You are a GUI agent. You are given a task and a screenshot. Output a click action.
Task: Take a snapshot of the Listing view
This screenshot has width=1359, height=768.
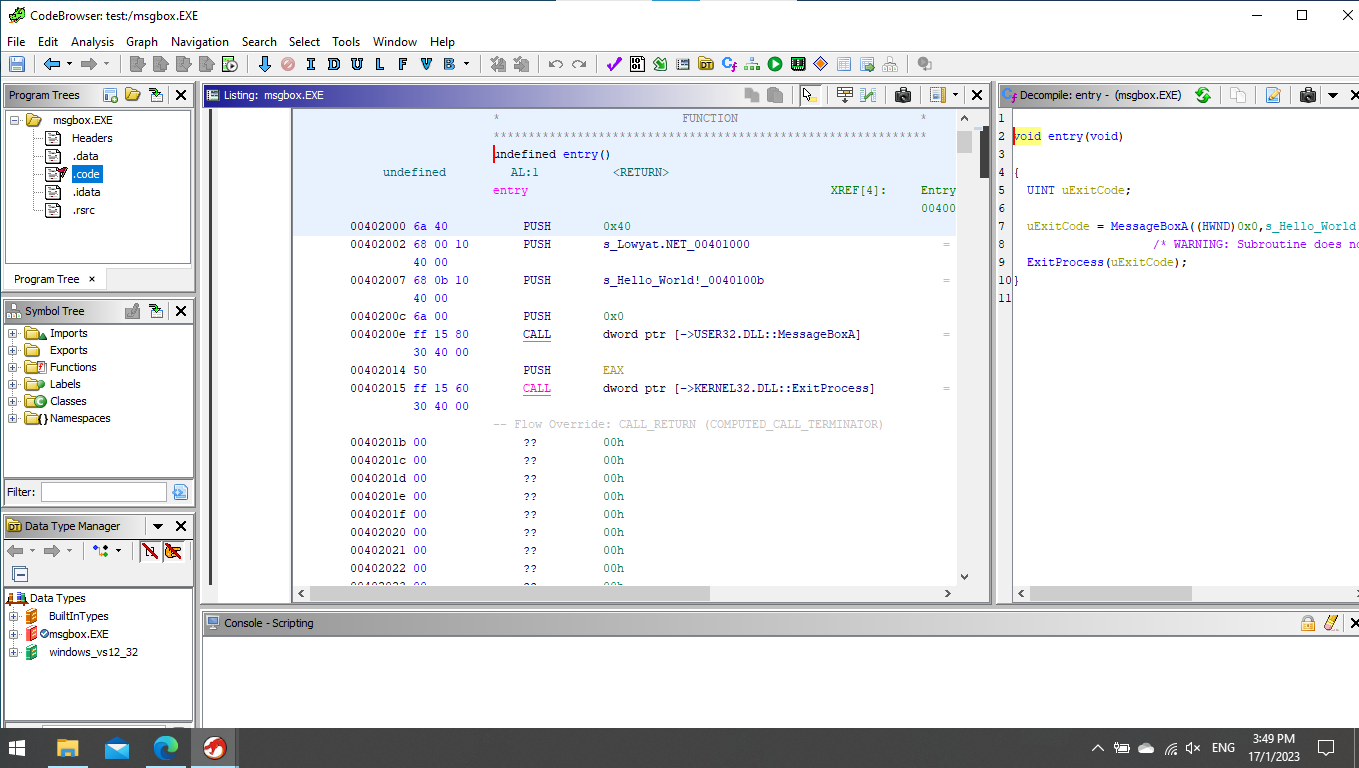(x=903, y=95)
